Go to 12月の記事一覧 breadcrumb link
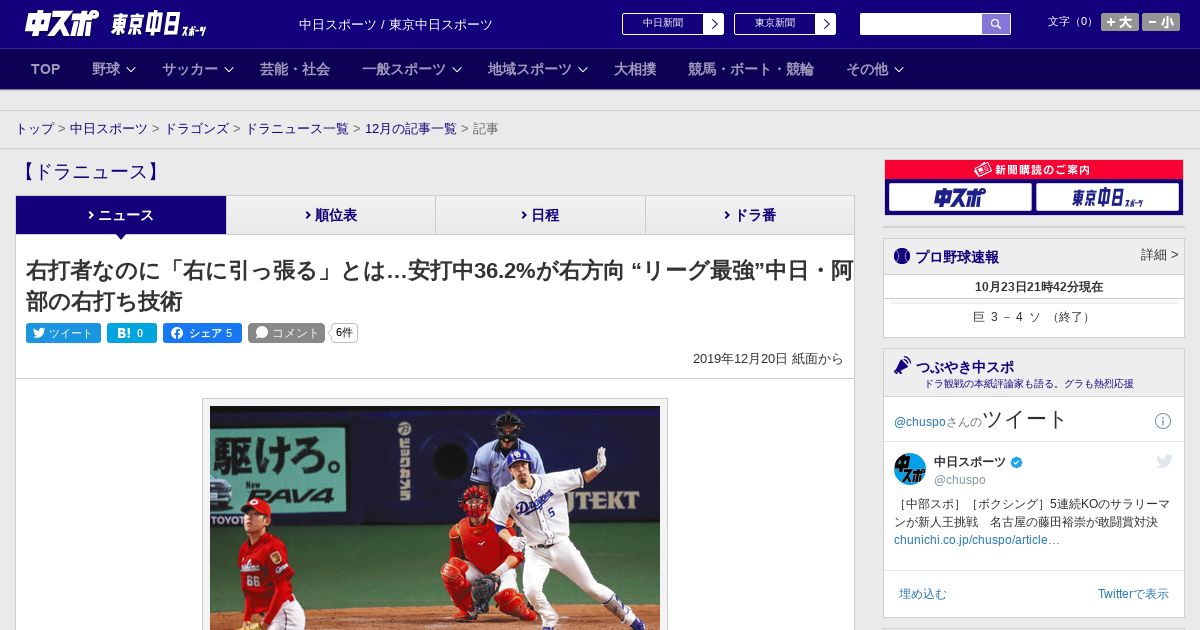1200x630 pixels. pyautogui.click(x=411, y=129)
